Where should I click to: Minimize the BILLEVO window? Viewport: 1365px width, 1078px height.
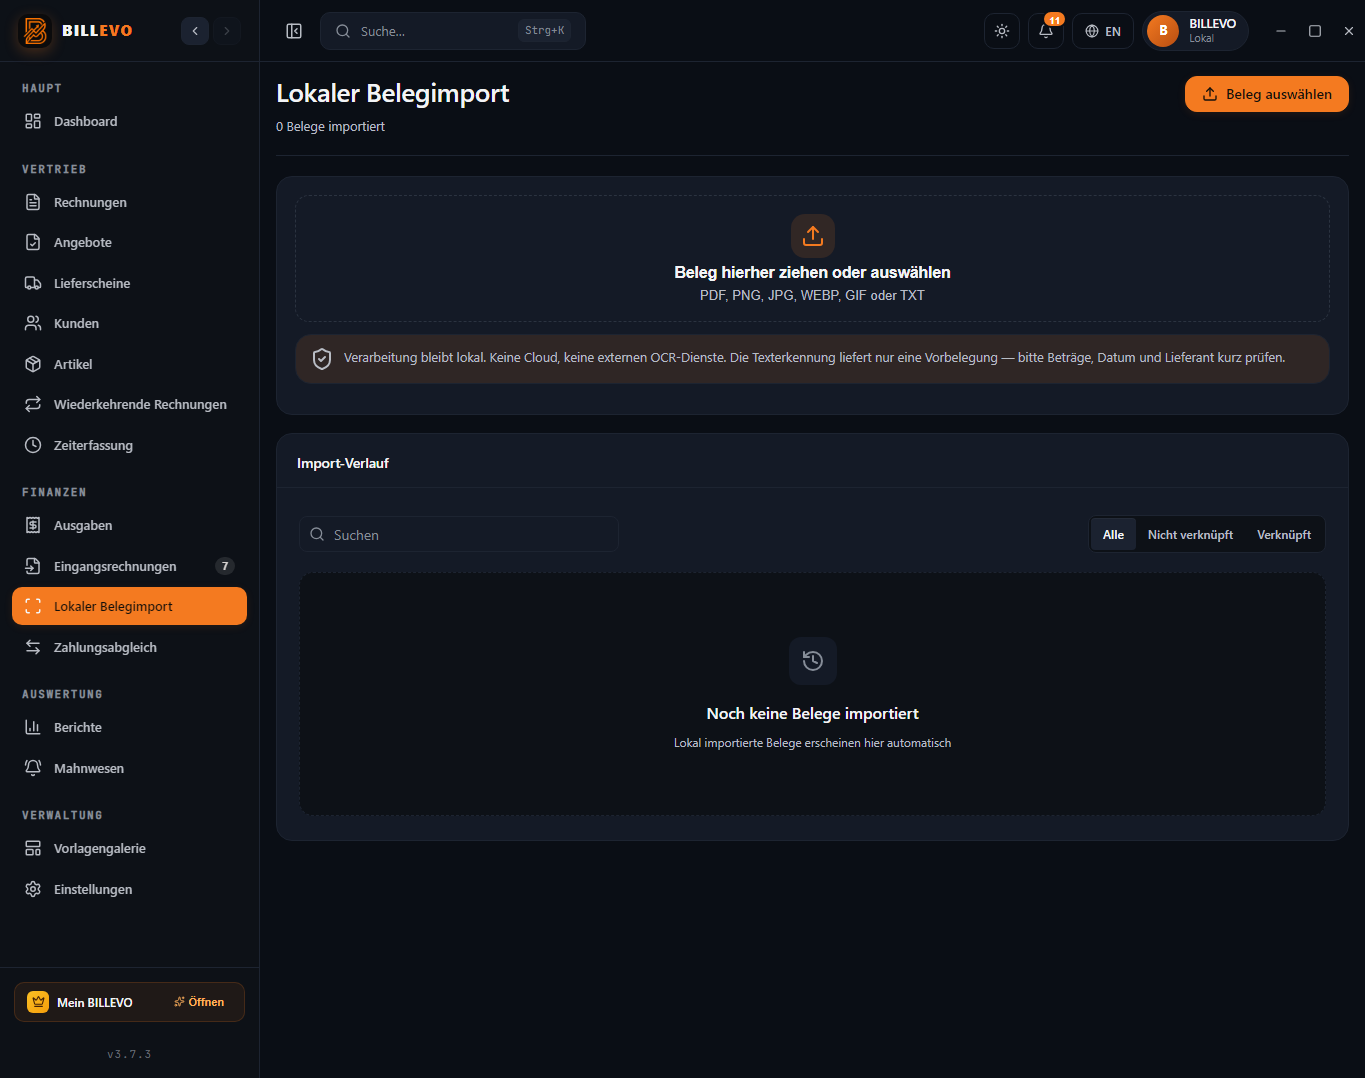click(x=1281, y=31)
